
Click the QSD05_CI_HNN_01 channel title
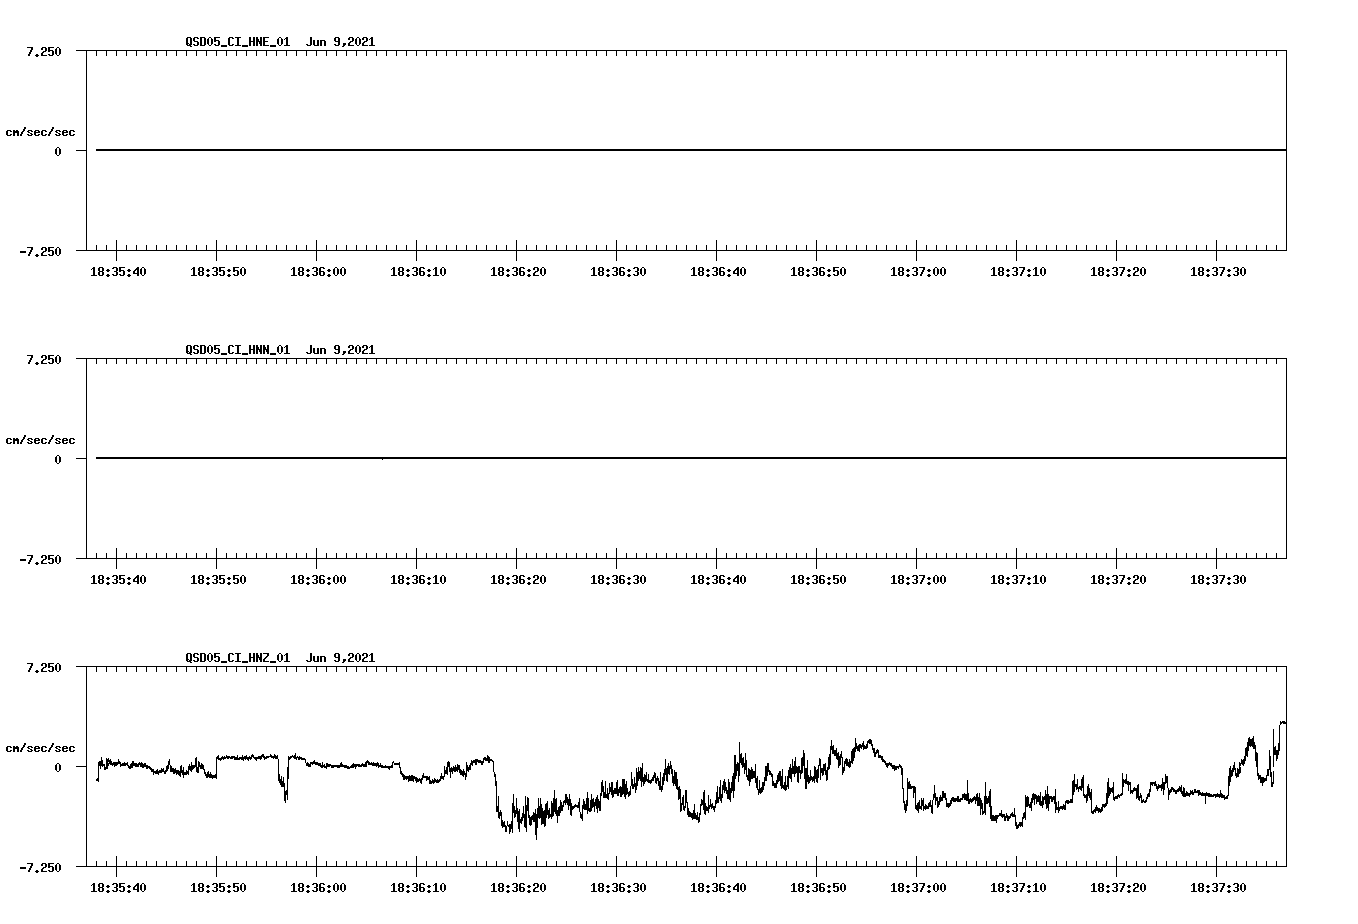238,350
